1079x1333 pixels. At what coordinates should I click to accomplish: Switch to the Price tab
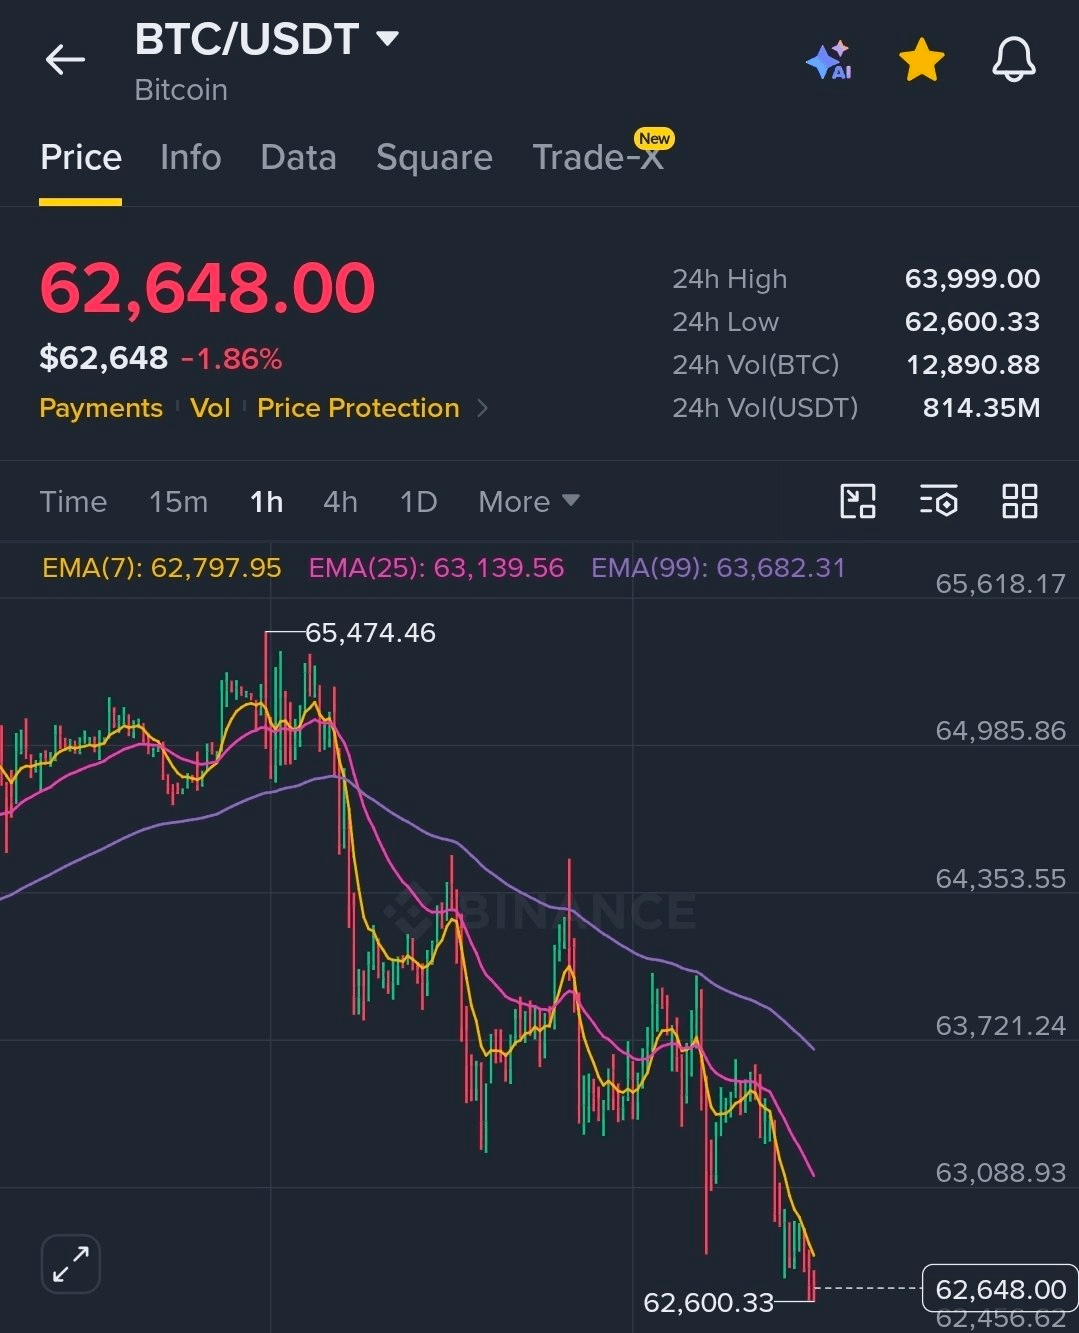coord(81,158)
